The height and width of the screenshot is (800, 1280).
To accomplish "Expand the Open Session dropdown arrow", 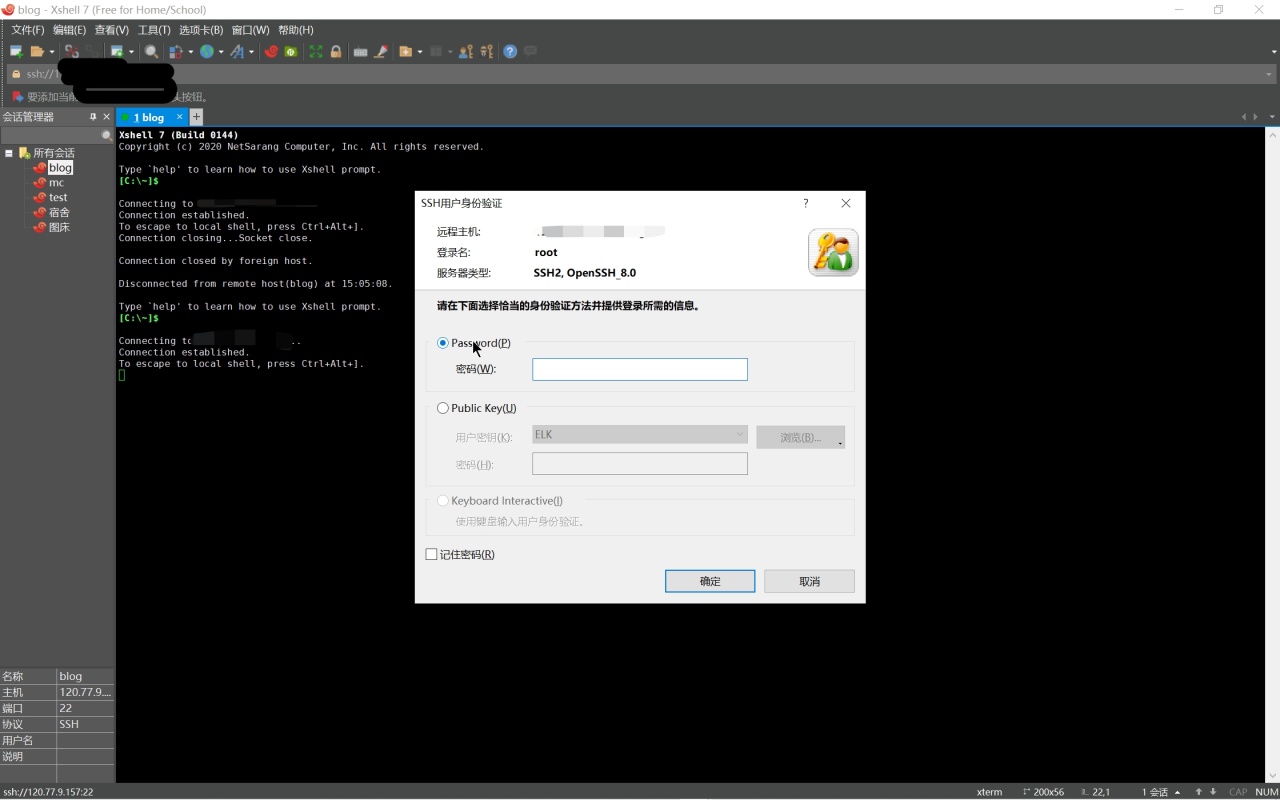I will tap(51, 52).
